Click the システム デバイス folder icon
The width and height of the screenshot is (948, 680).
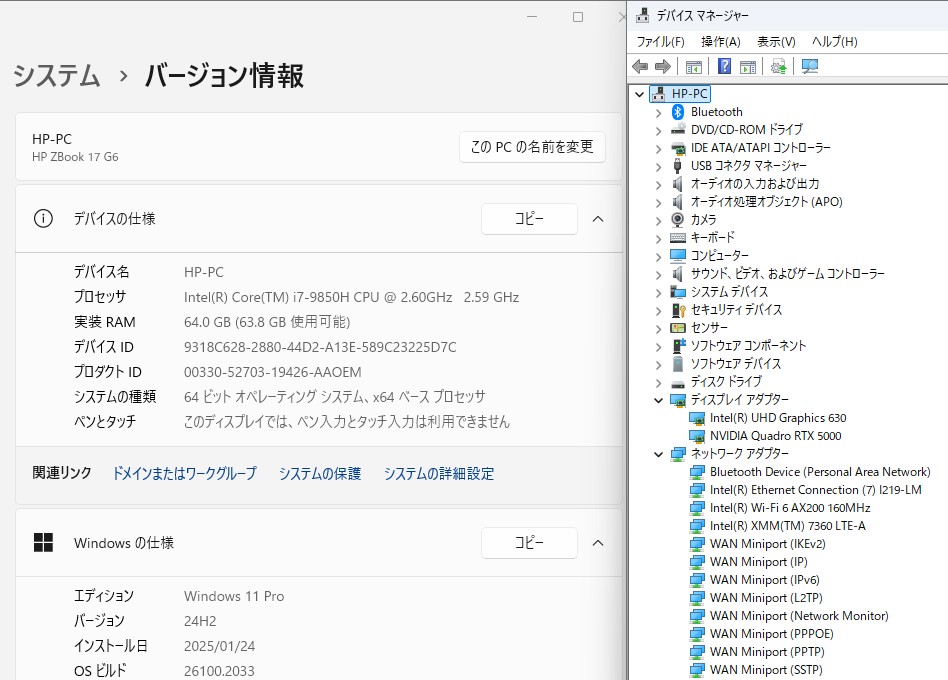(x=678, y=291)
